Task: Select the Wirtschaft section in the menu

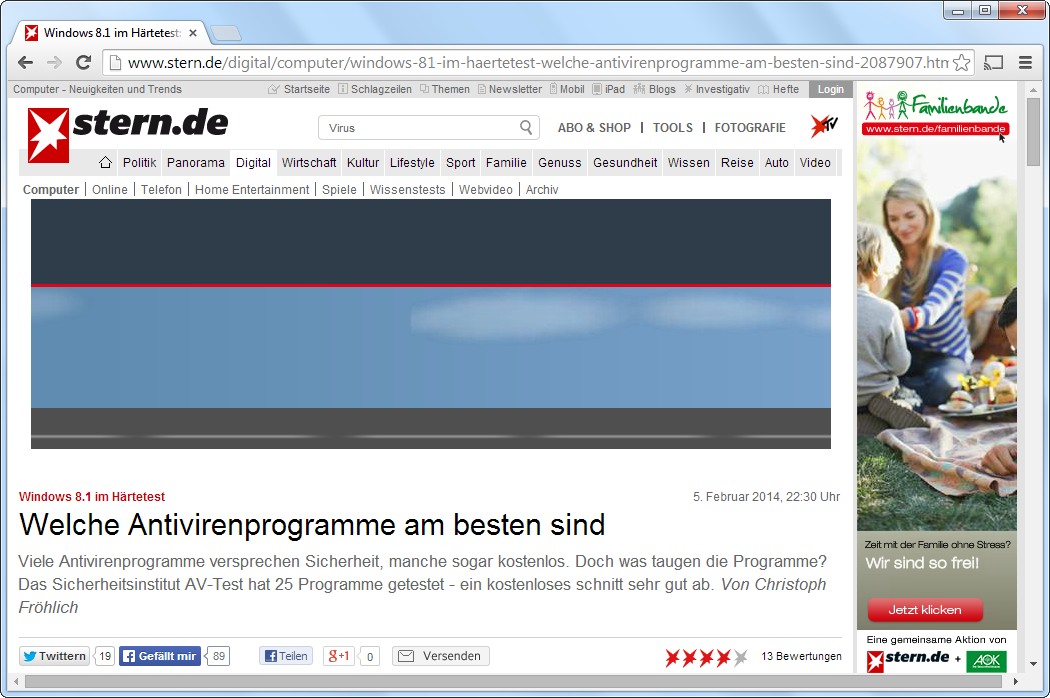Action: [309, 163]
